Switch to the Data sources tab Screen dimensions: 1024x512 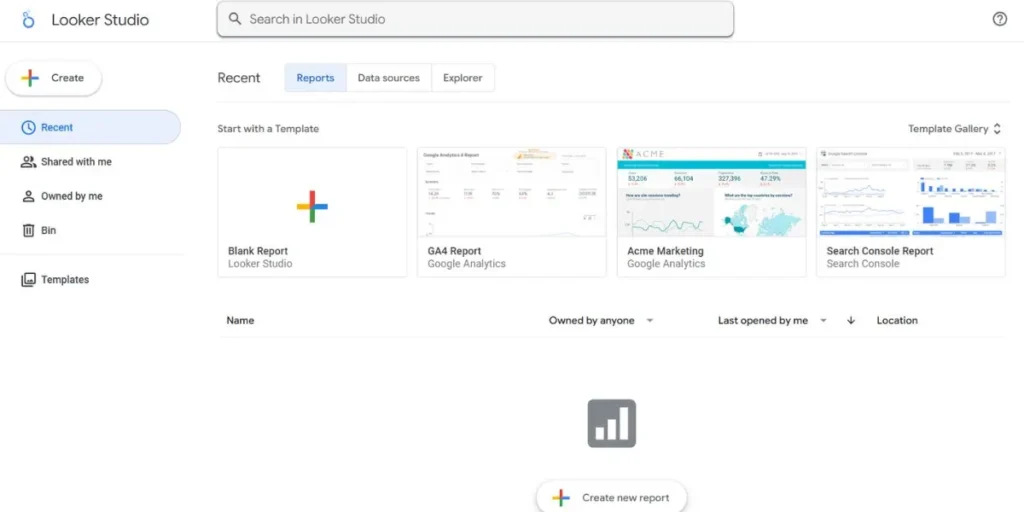click(389, 78)
